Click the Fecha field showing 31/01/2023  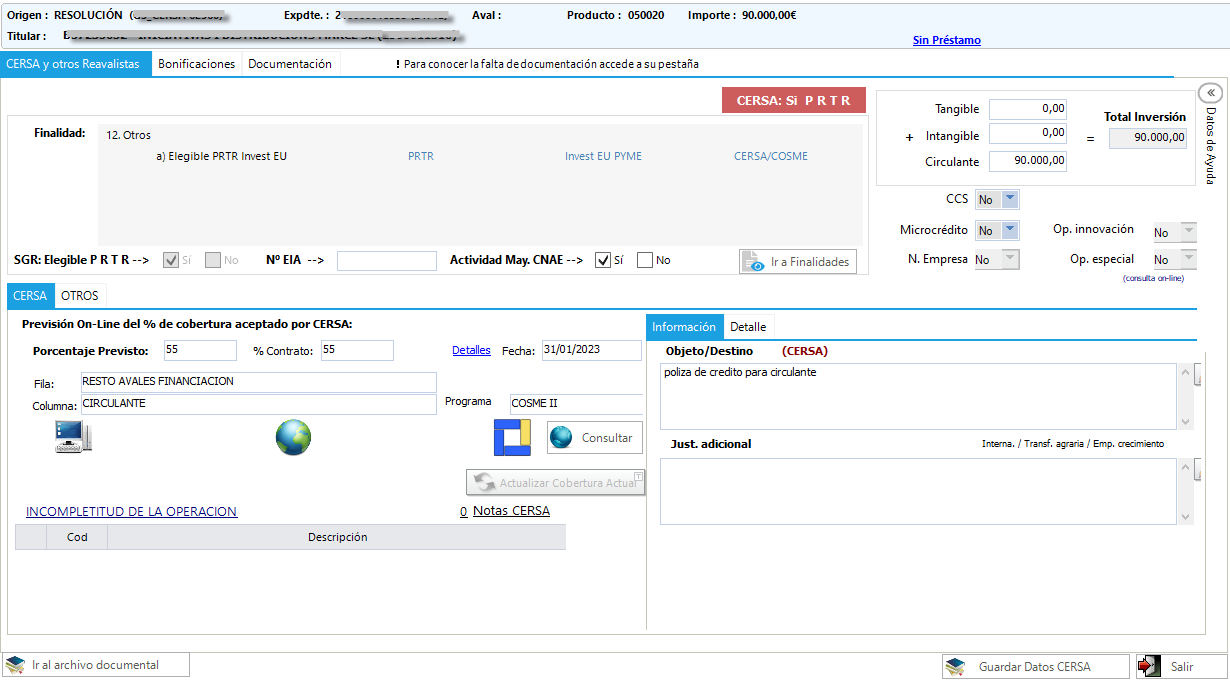(591, 350)
